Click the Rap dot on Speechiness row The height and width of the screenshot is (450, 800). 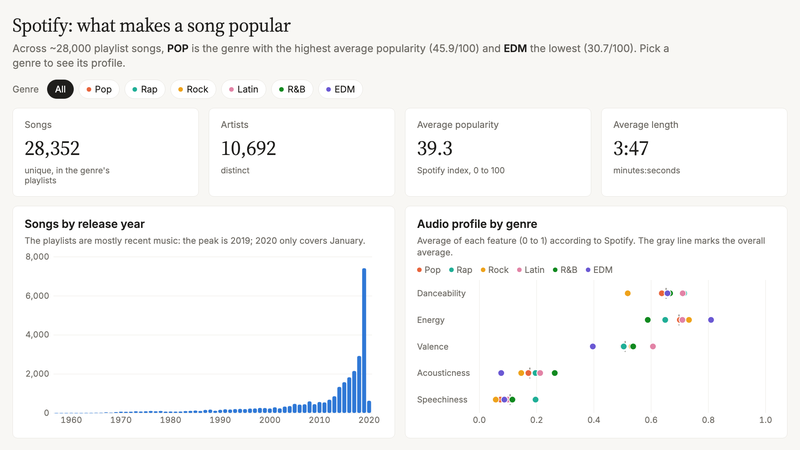click(535, 399)
